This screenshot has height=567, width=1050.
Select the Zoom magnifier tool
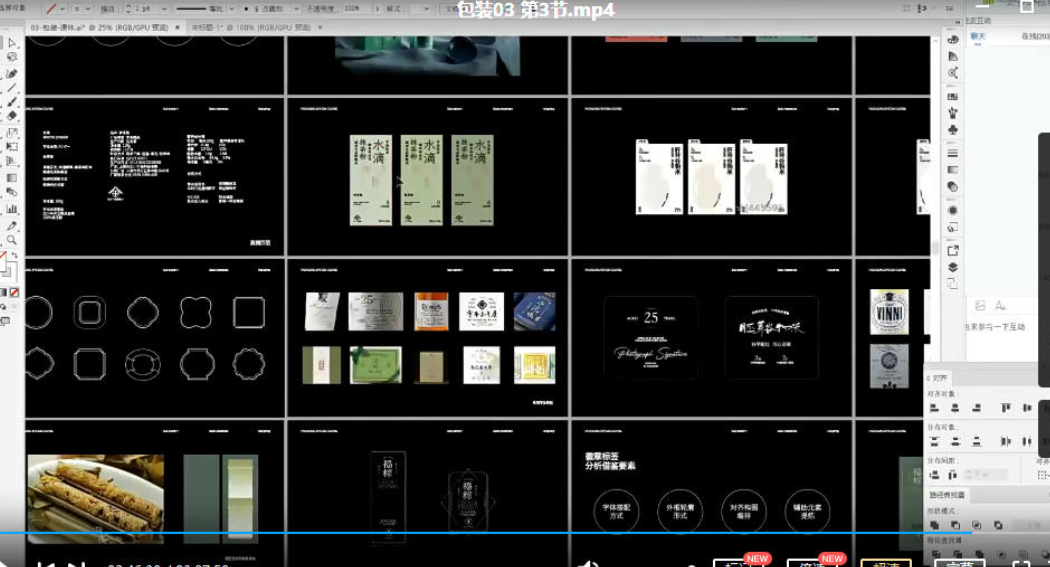pyautogui.click(x=12, y=240)
